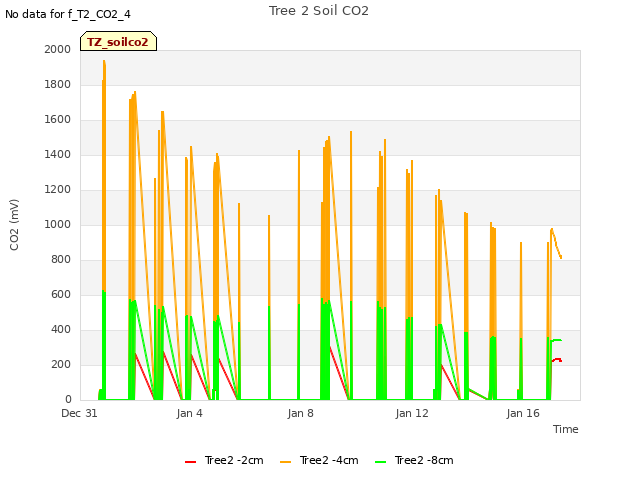Click the '1600' y-axis tick label
The width and height of the screenshot is (640, 480).
pos(58,120)
